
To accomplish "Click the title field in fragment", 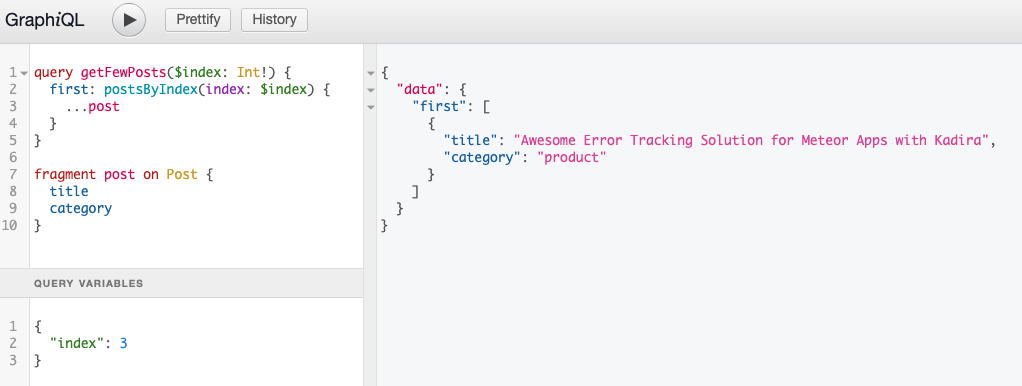I will [69, 191].
